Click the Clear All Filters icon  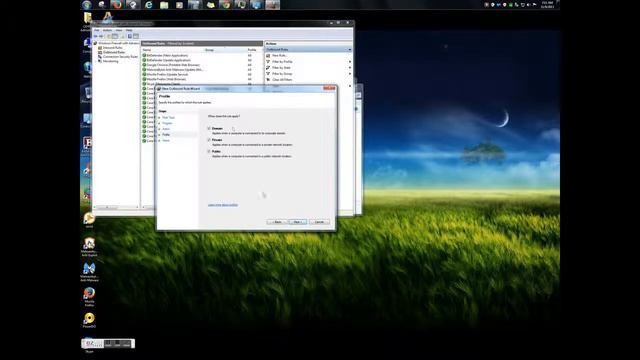(x=268, y=80)
